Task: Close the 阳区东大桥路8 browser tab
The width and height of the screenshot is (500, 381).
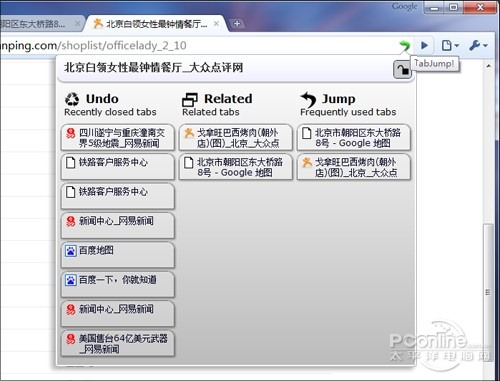Action: 77,24
